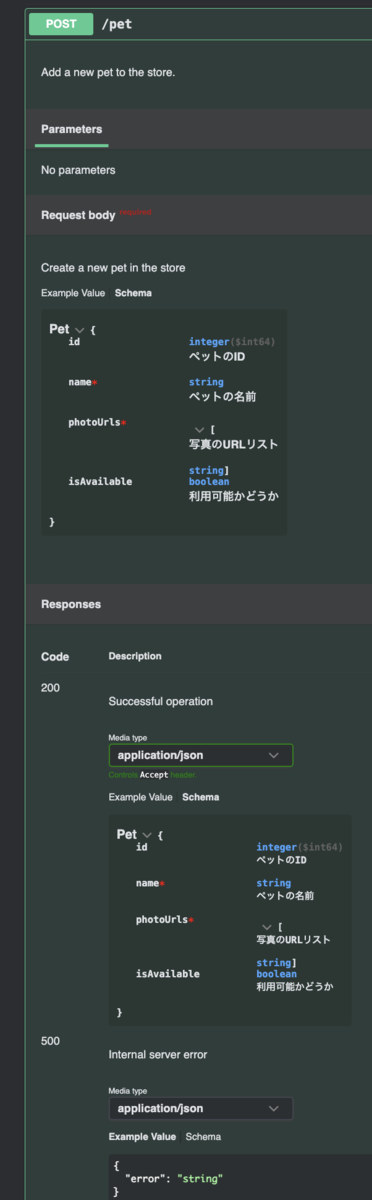This screenshot has height=1200, width=372.
Task: Open Schema tab for 500 response
Action: pos(203,1137)
